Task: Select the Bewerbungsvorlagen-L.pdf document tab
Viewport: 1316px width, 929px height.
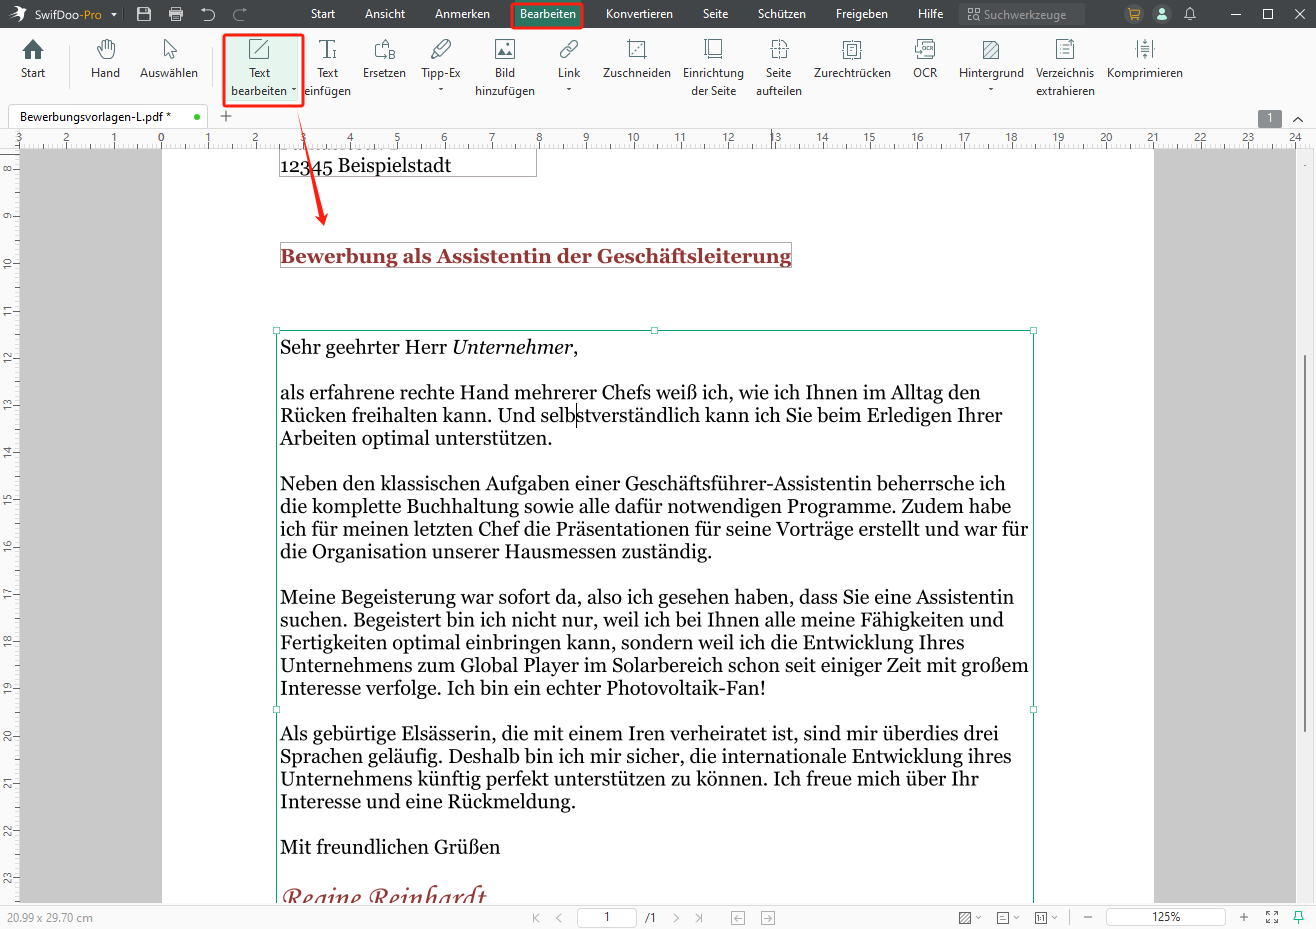Action: 107,116
